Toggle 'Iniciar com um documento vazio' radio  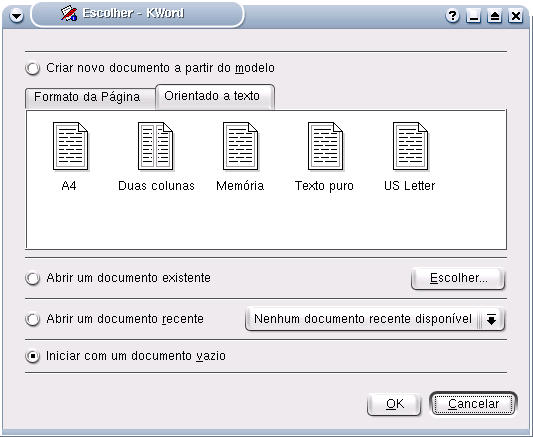pyautogui.click(x=33, y=356)
